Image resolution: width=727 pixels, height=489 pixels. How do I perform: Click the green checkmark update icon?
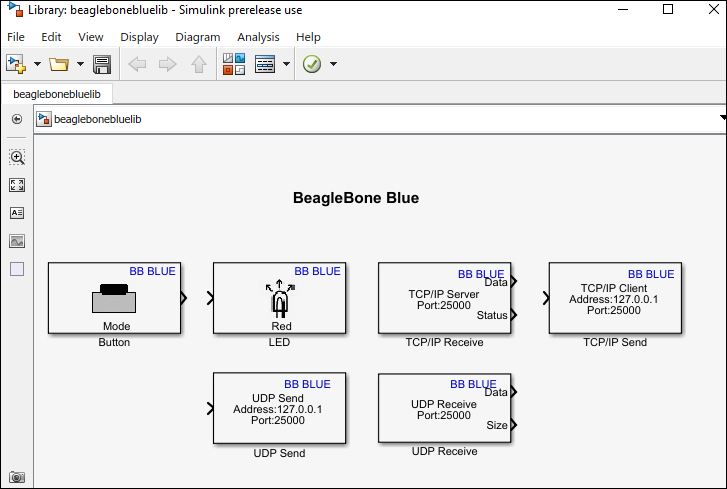tap(312, 64)
